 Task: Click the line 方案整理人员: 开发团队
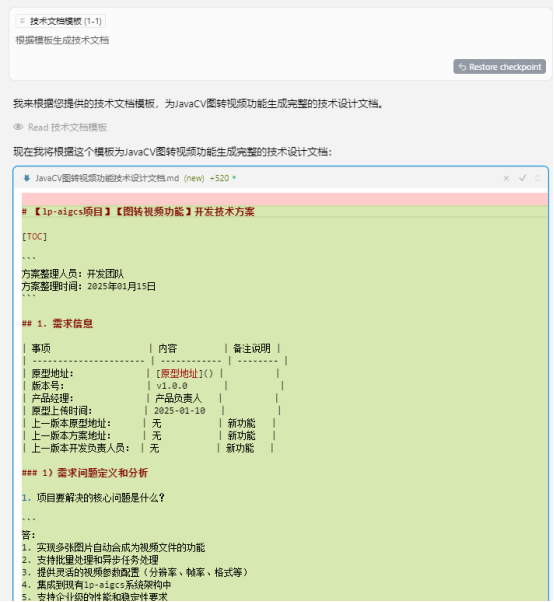coord(73,274)
